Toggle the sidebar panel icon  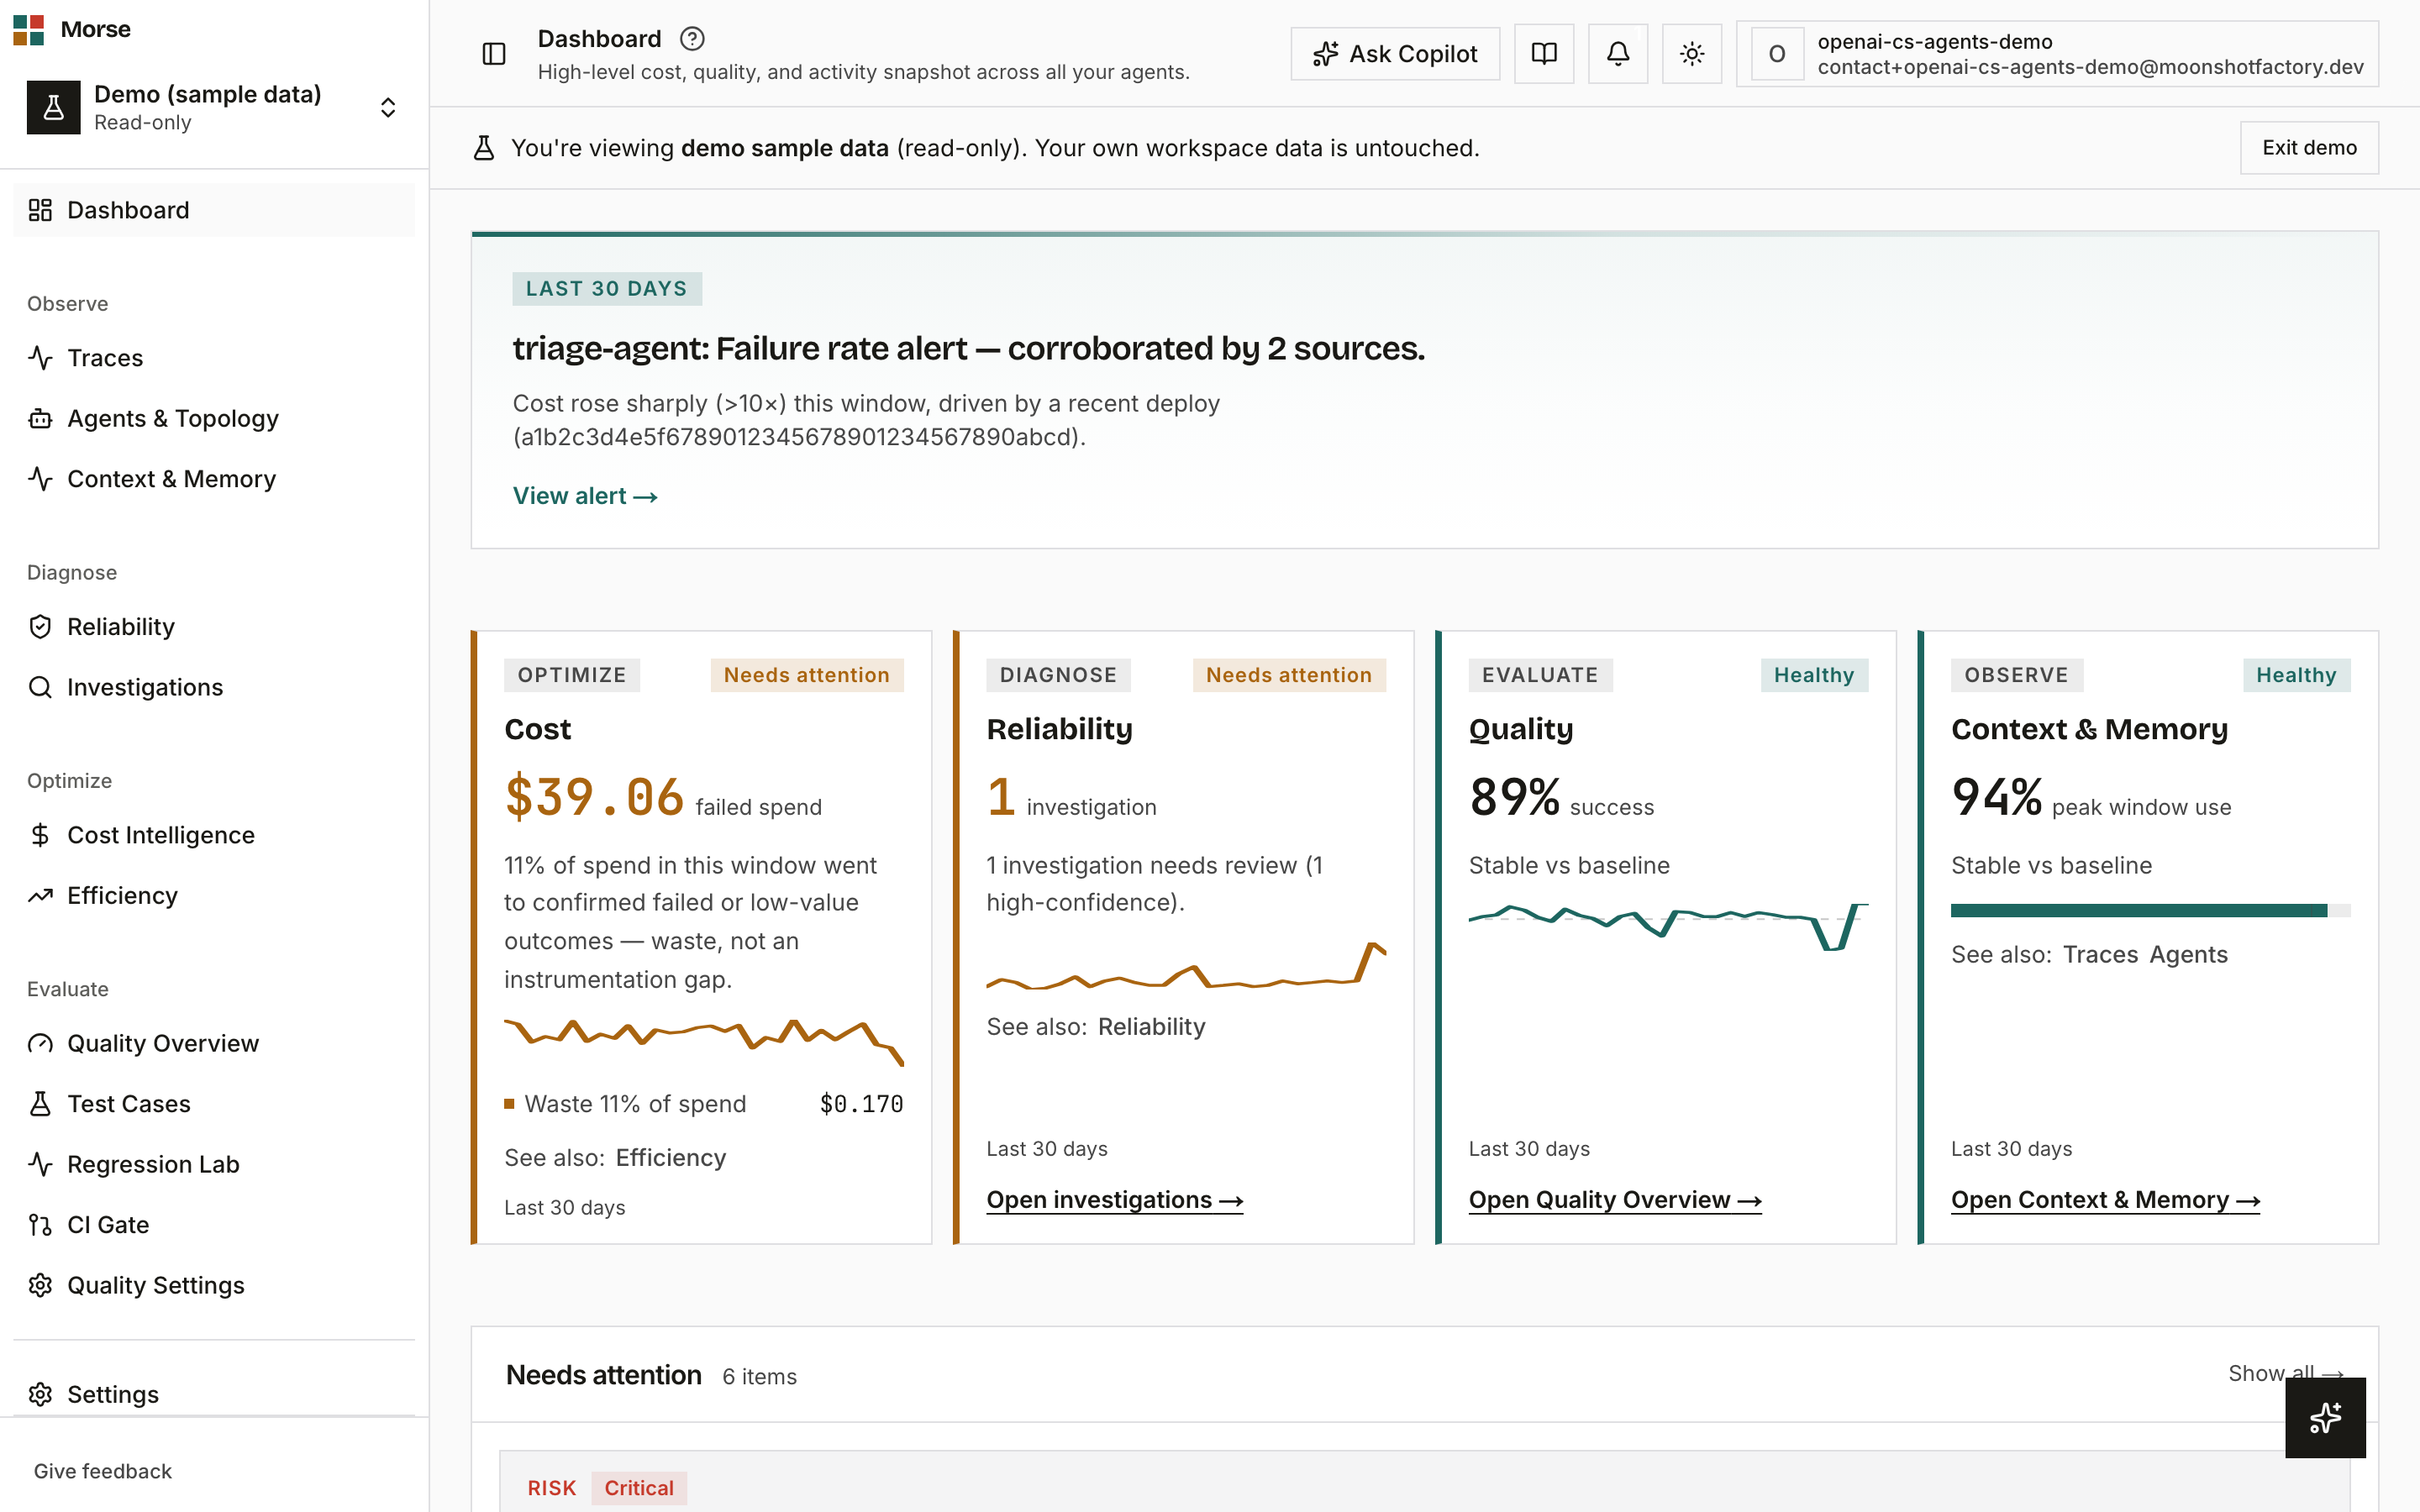click(x=494, y=54)
